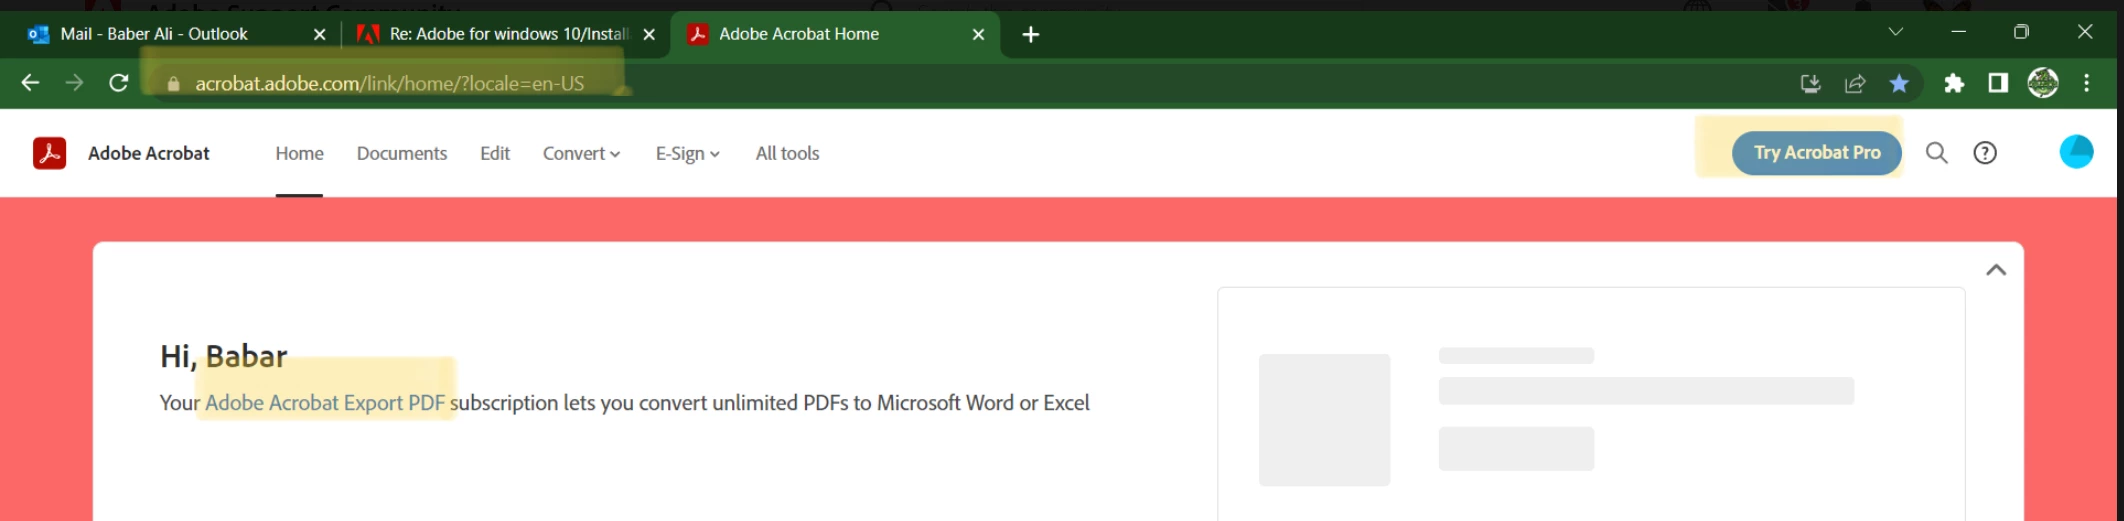Open the extensions puzzle icon
This screenshot has width=2124, height=521.
click(1954, 84)
